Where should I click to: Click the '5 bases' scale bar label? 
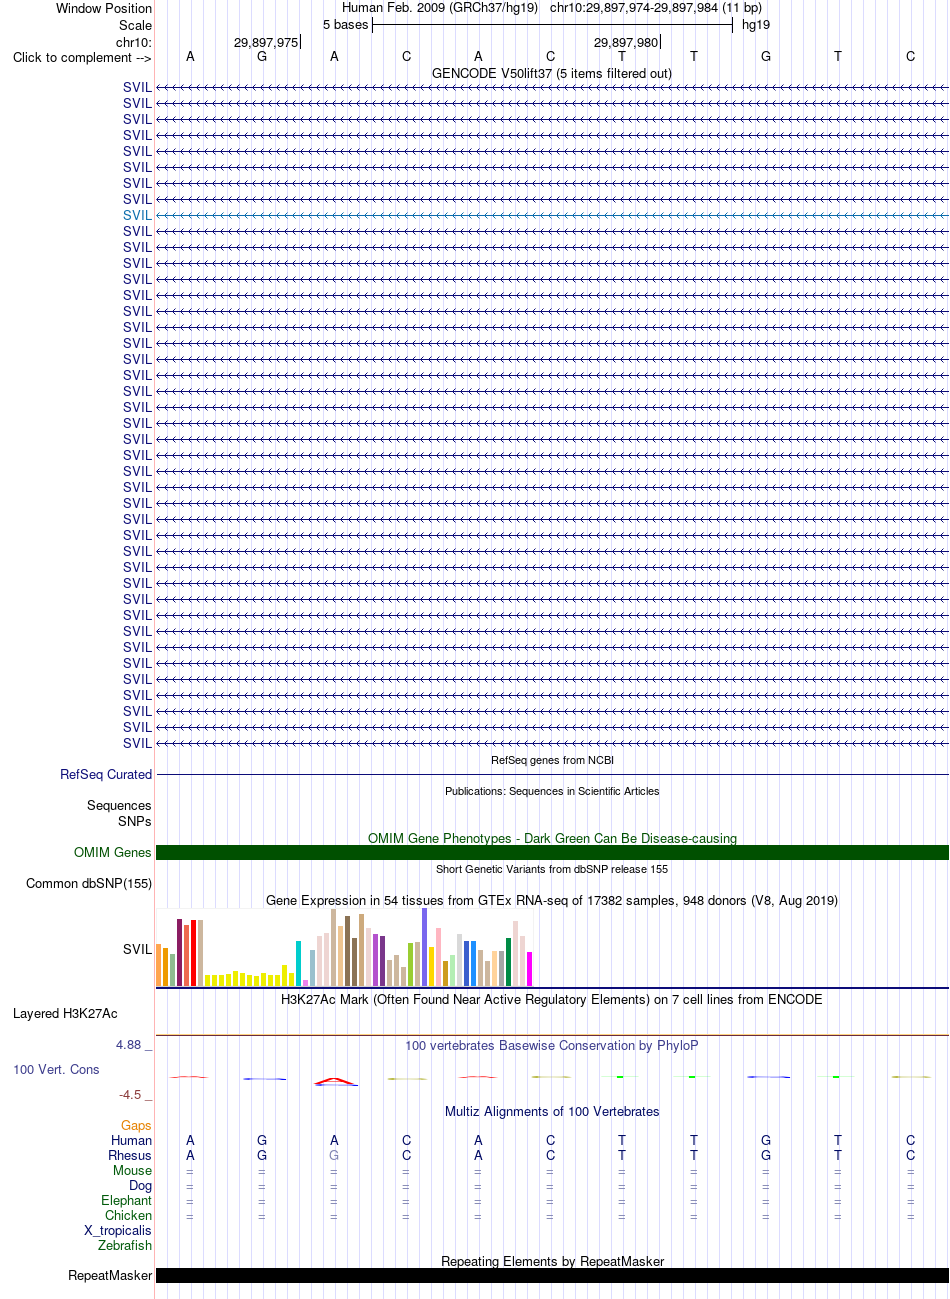pos(345,24)
